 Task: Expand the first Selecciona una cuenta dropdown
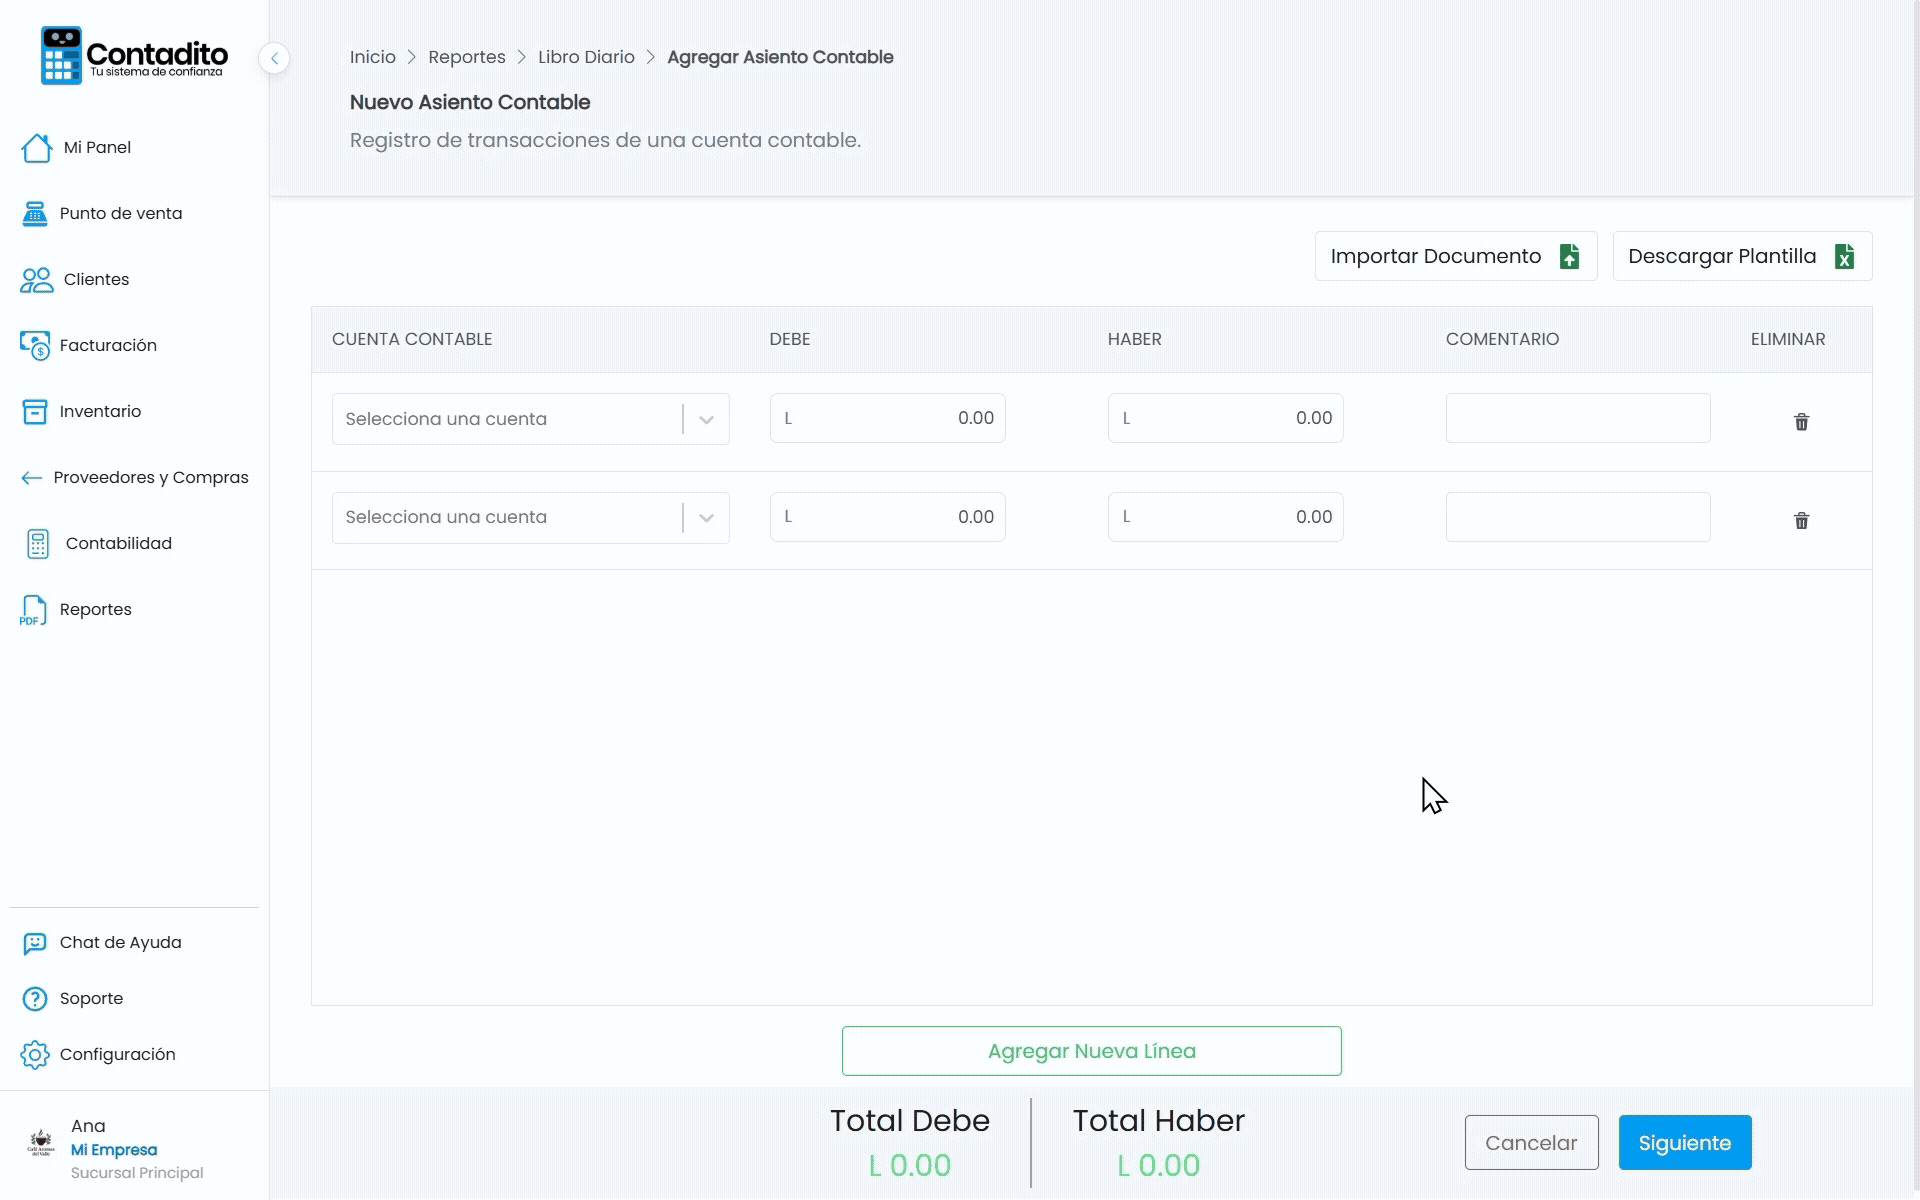pyautogui.click(x=530, y=419)
